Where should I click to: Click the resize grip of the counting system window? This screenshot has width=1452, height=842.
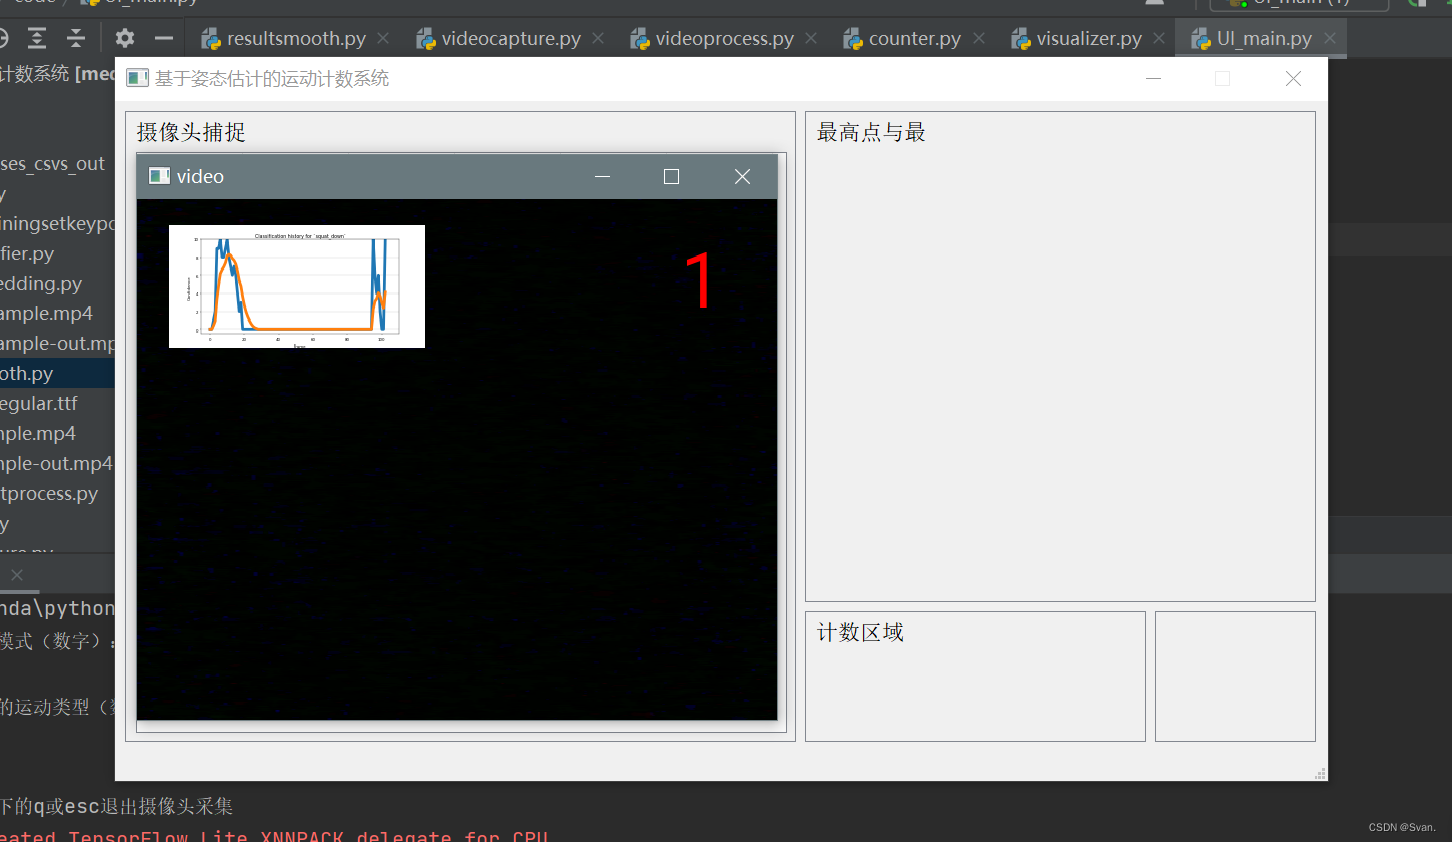(x=1320, y=773)
